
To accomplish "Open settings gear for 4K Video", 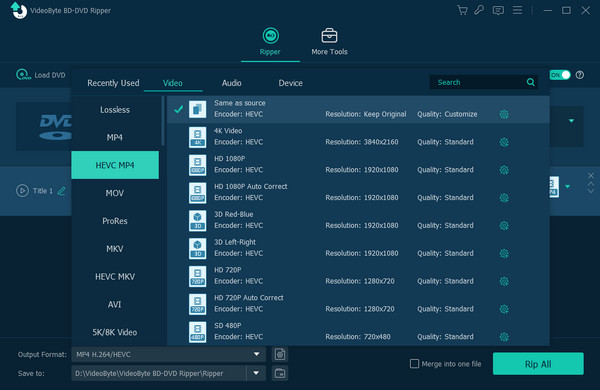I will point(504,142).
